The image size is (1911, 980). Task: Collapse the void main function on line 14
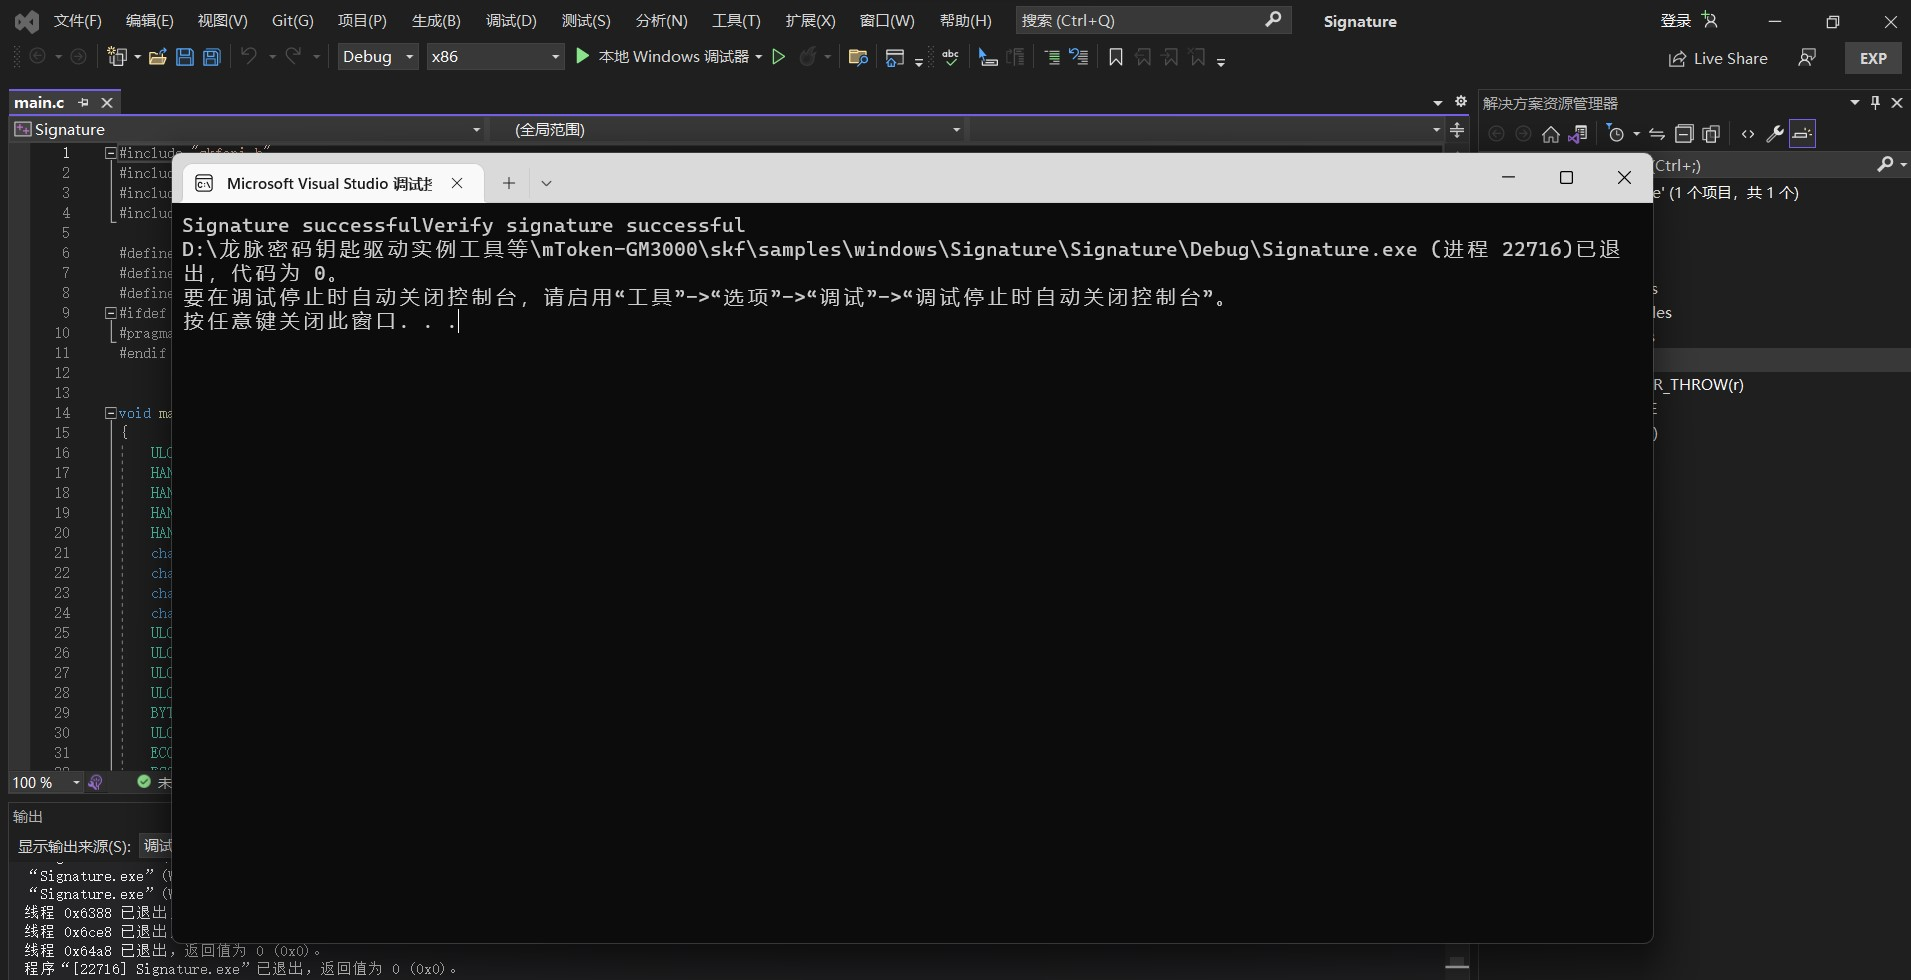click(111, 413)
